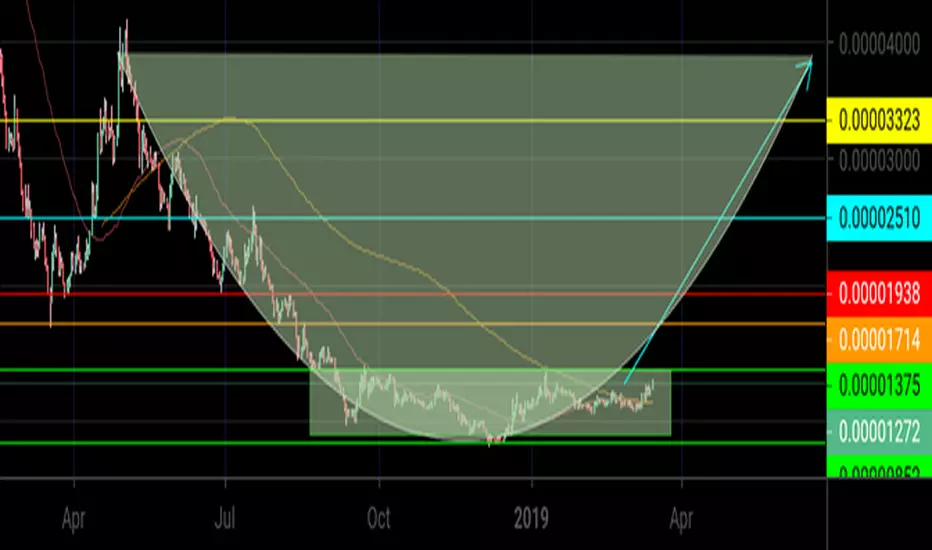Viewport: 932px width, 550px height.
Task: Click the Apr label after 2019
Action: (681, 519)
